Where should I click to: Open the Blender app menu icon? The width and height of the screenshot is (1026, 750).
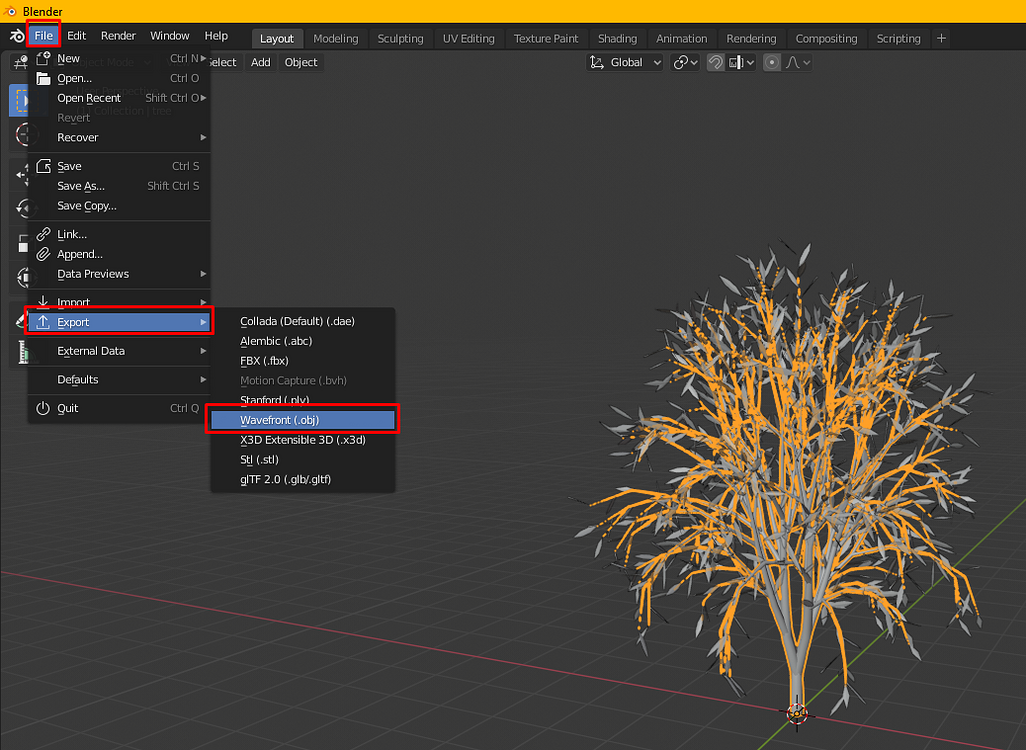[16, 35]
